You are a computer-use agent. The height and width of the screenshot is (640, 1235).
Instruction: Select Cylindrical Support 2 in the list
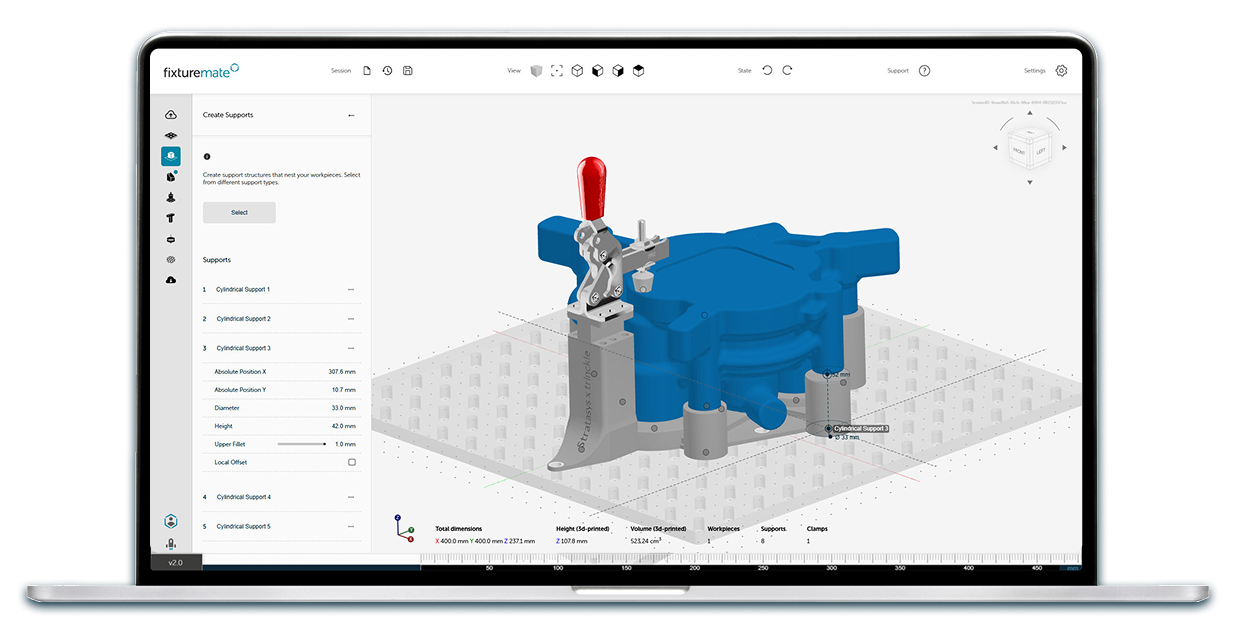coord(243,319)
